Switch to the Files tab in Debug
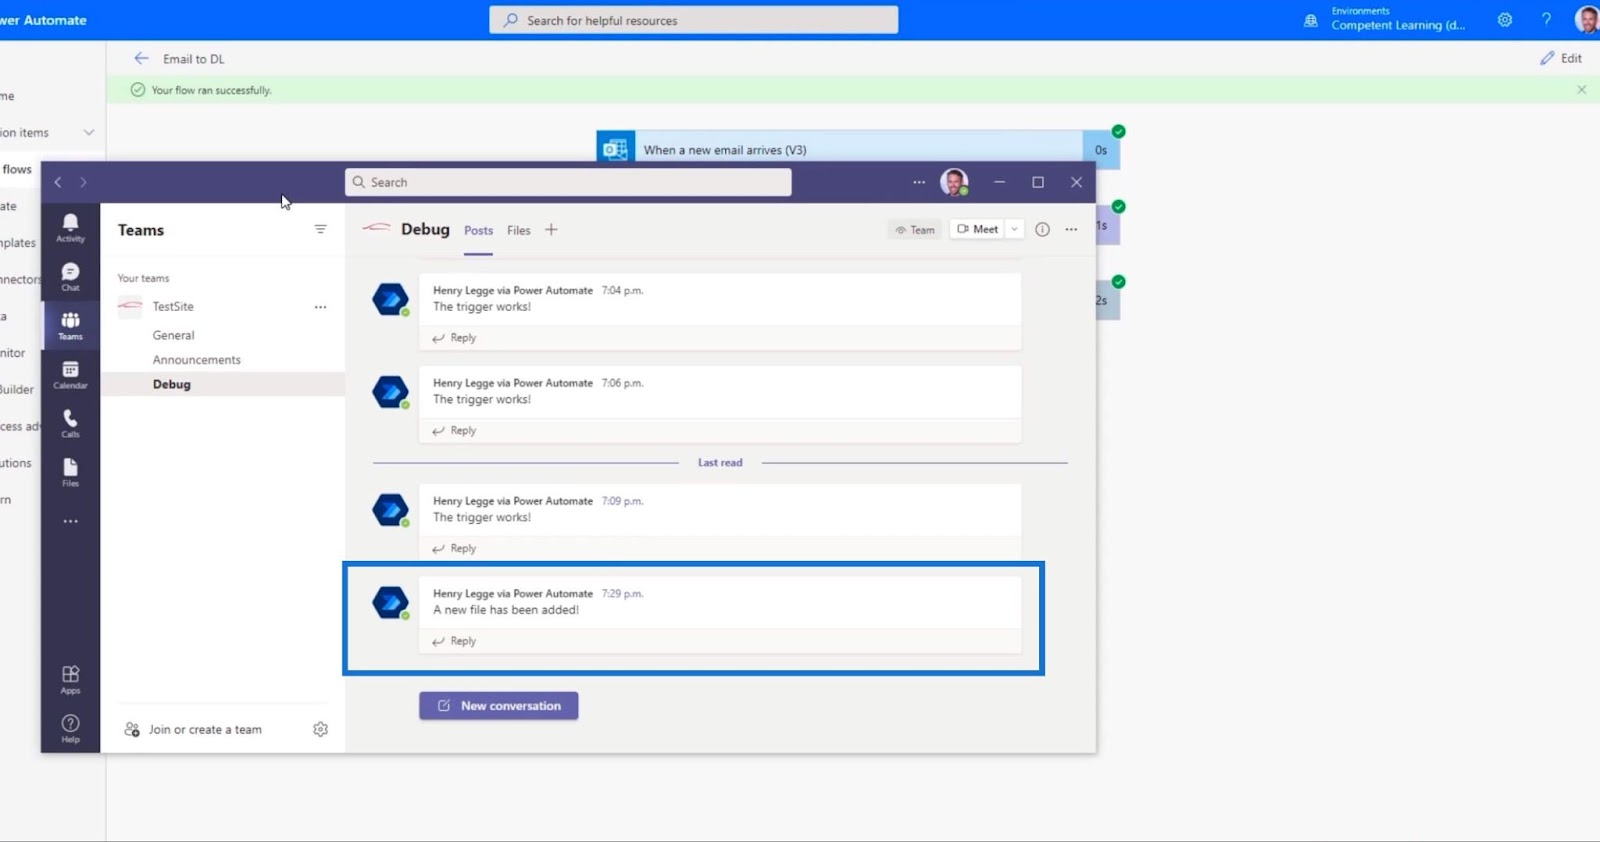The width and height of the screenshot is (1600, 842). coord(518,230)
